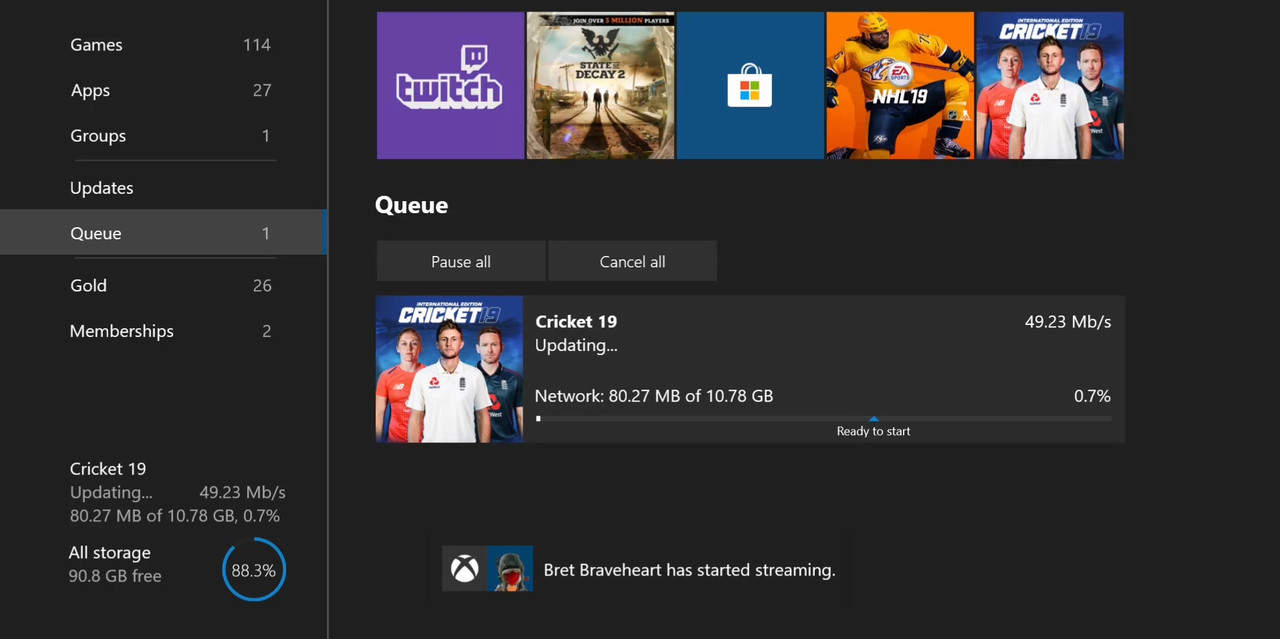Select Apps in the sidebar
Screen dimensions: 1280x639
[163, 90]
